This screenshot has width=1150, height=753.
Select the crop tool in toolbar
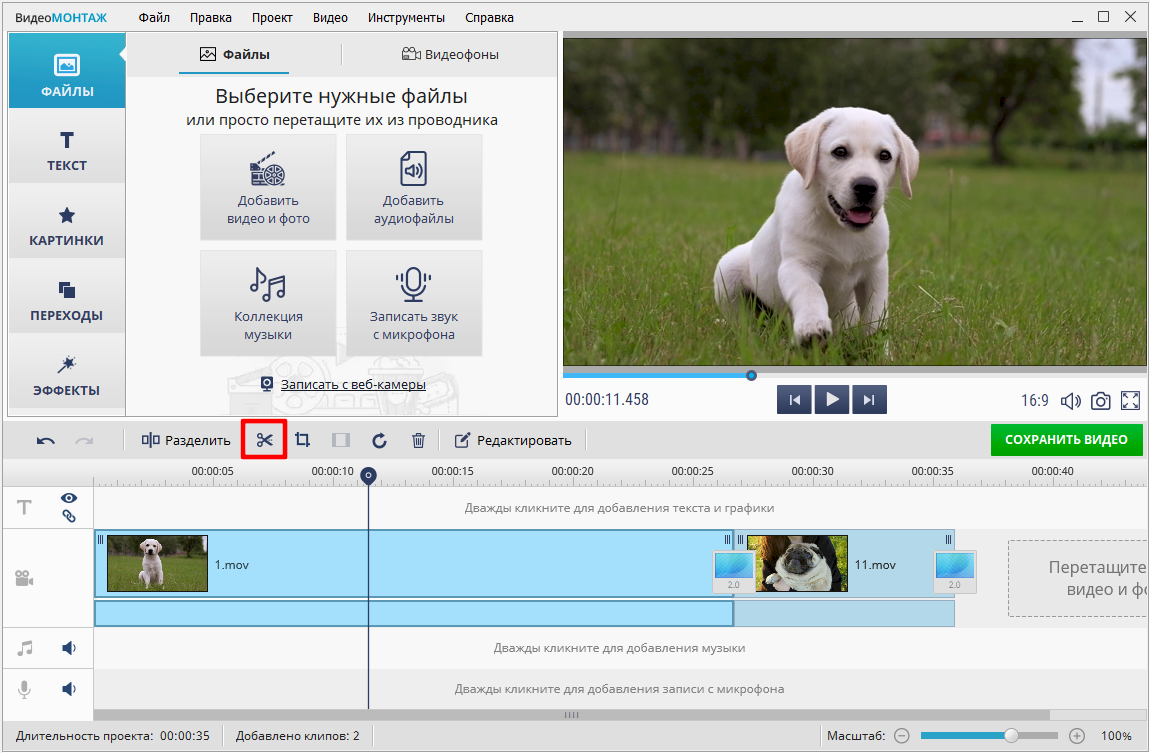(302, 440)
